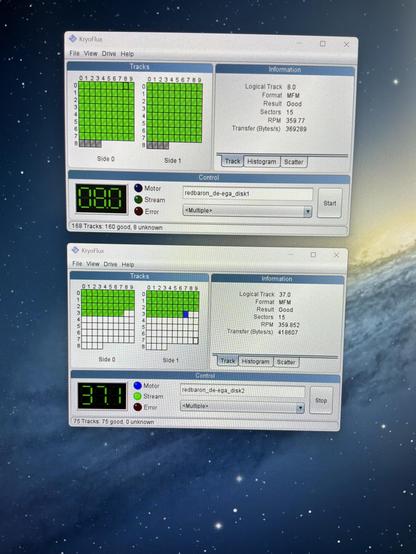Click track counter display showing 37.1

[x=102, y=396]
